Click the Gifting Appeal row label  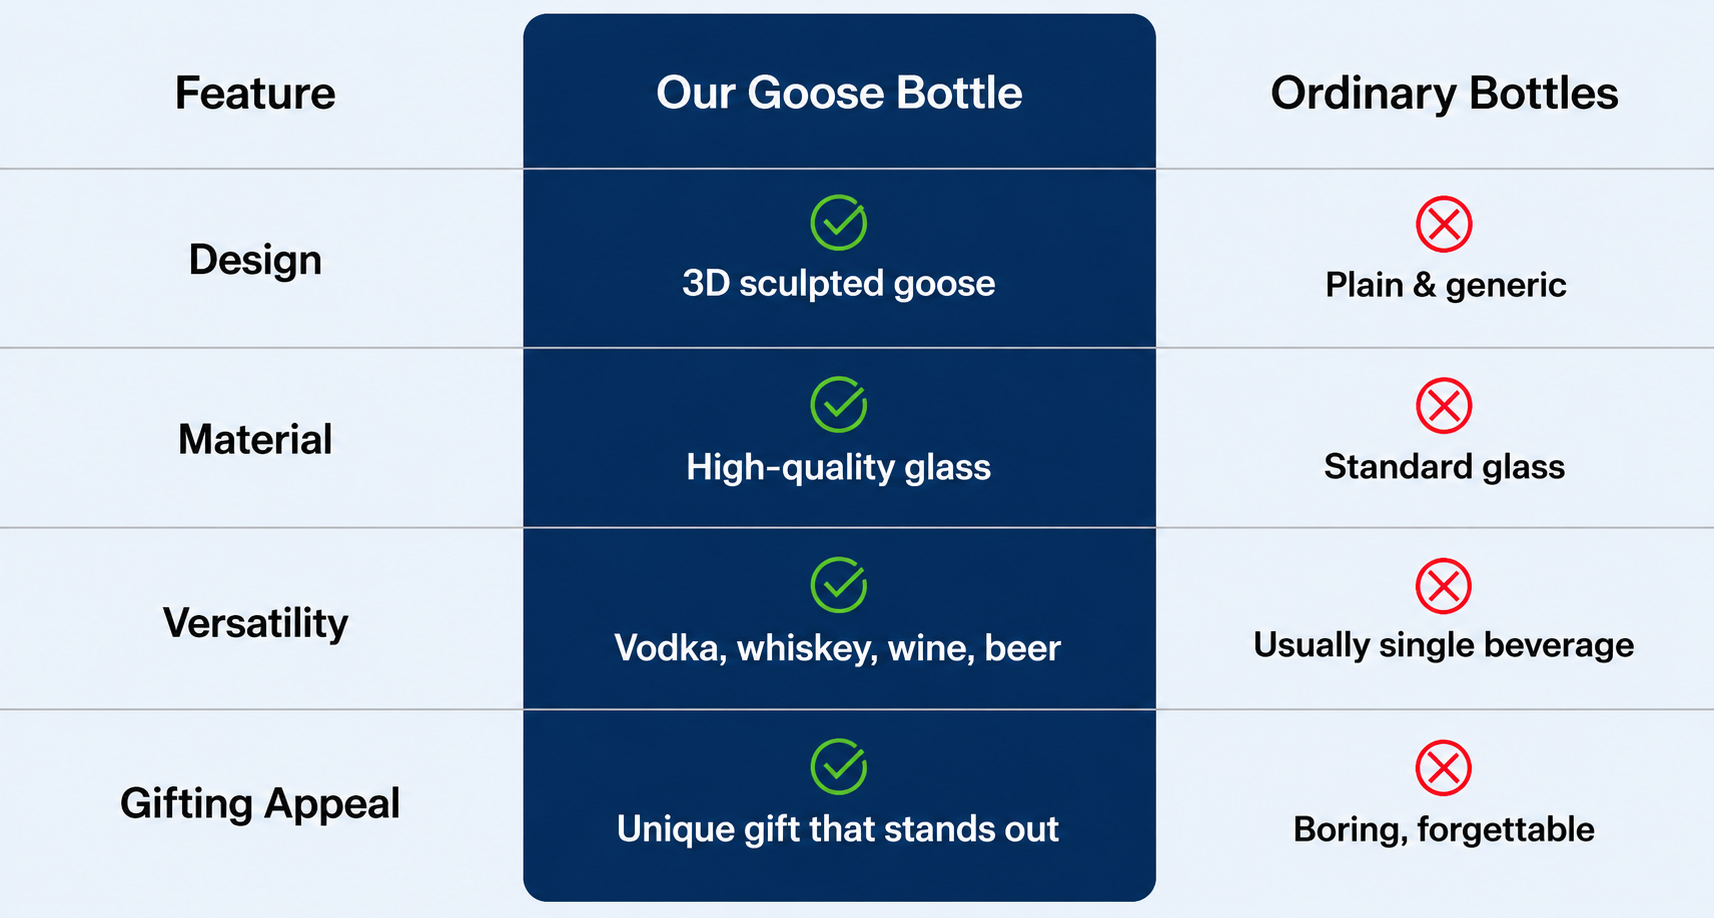tap(260, 804)
